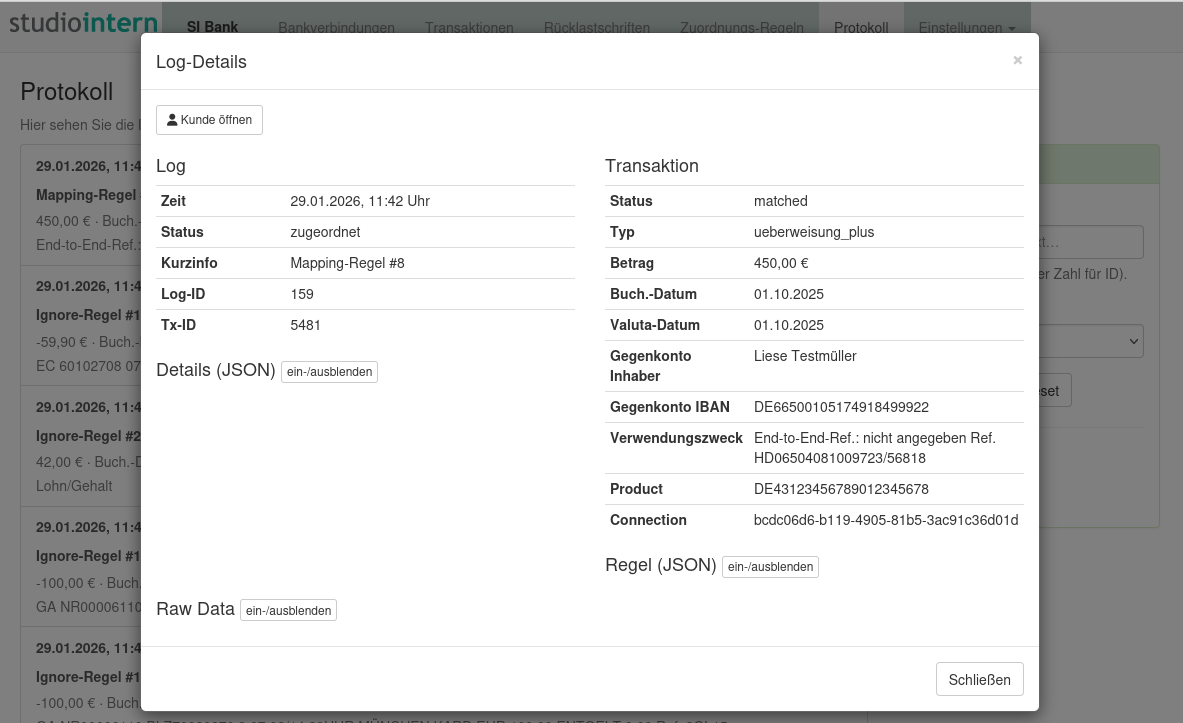The width and height of the screenshot is (1183, 723).
Task: Toggle the Details (JSON) ein-/ausblenden button
Action: (329, 372)
